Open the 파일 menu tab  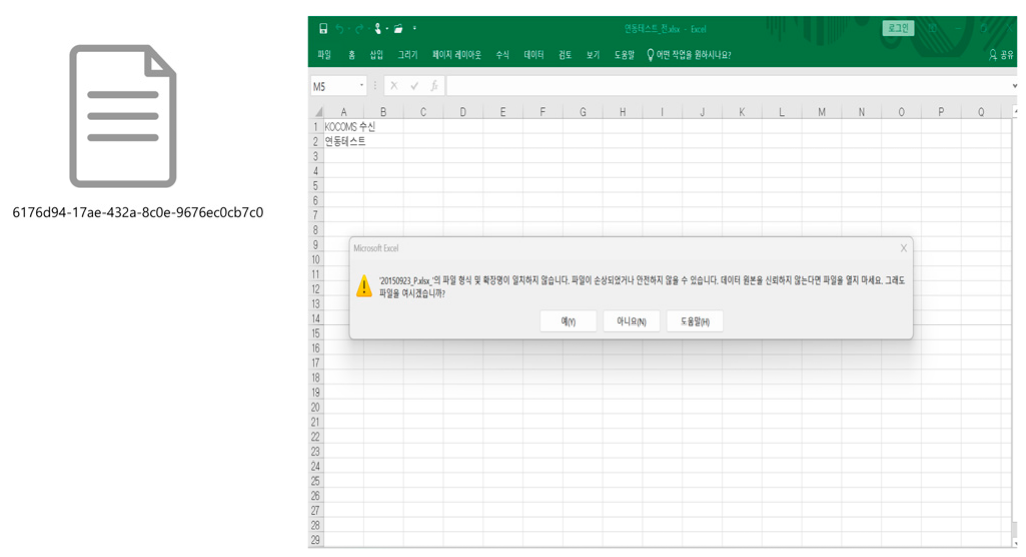(324, 56)
